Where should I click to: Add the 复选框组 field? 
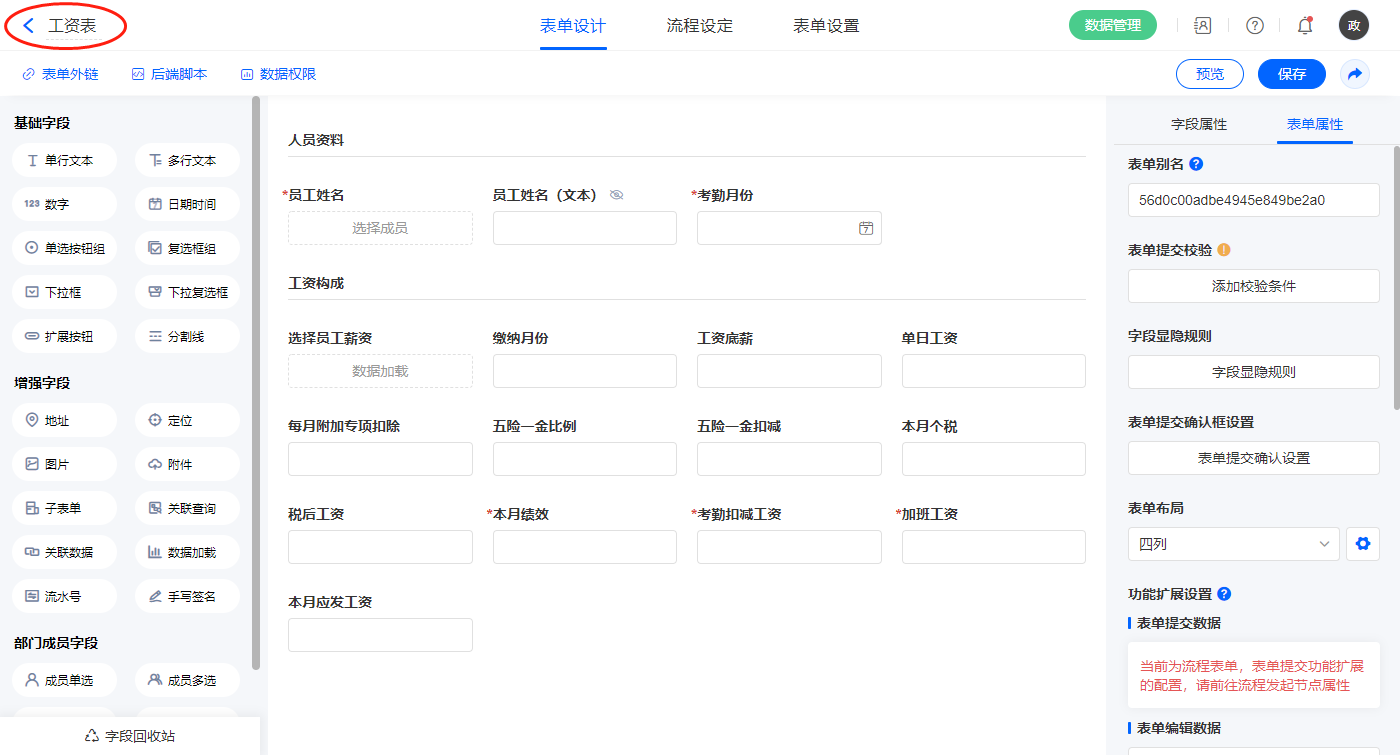point(187,248)
